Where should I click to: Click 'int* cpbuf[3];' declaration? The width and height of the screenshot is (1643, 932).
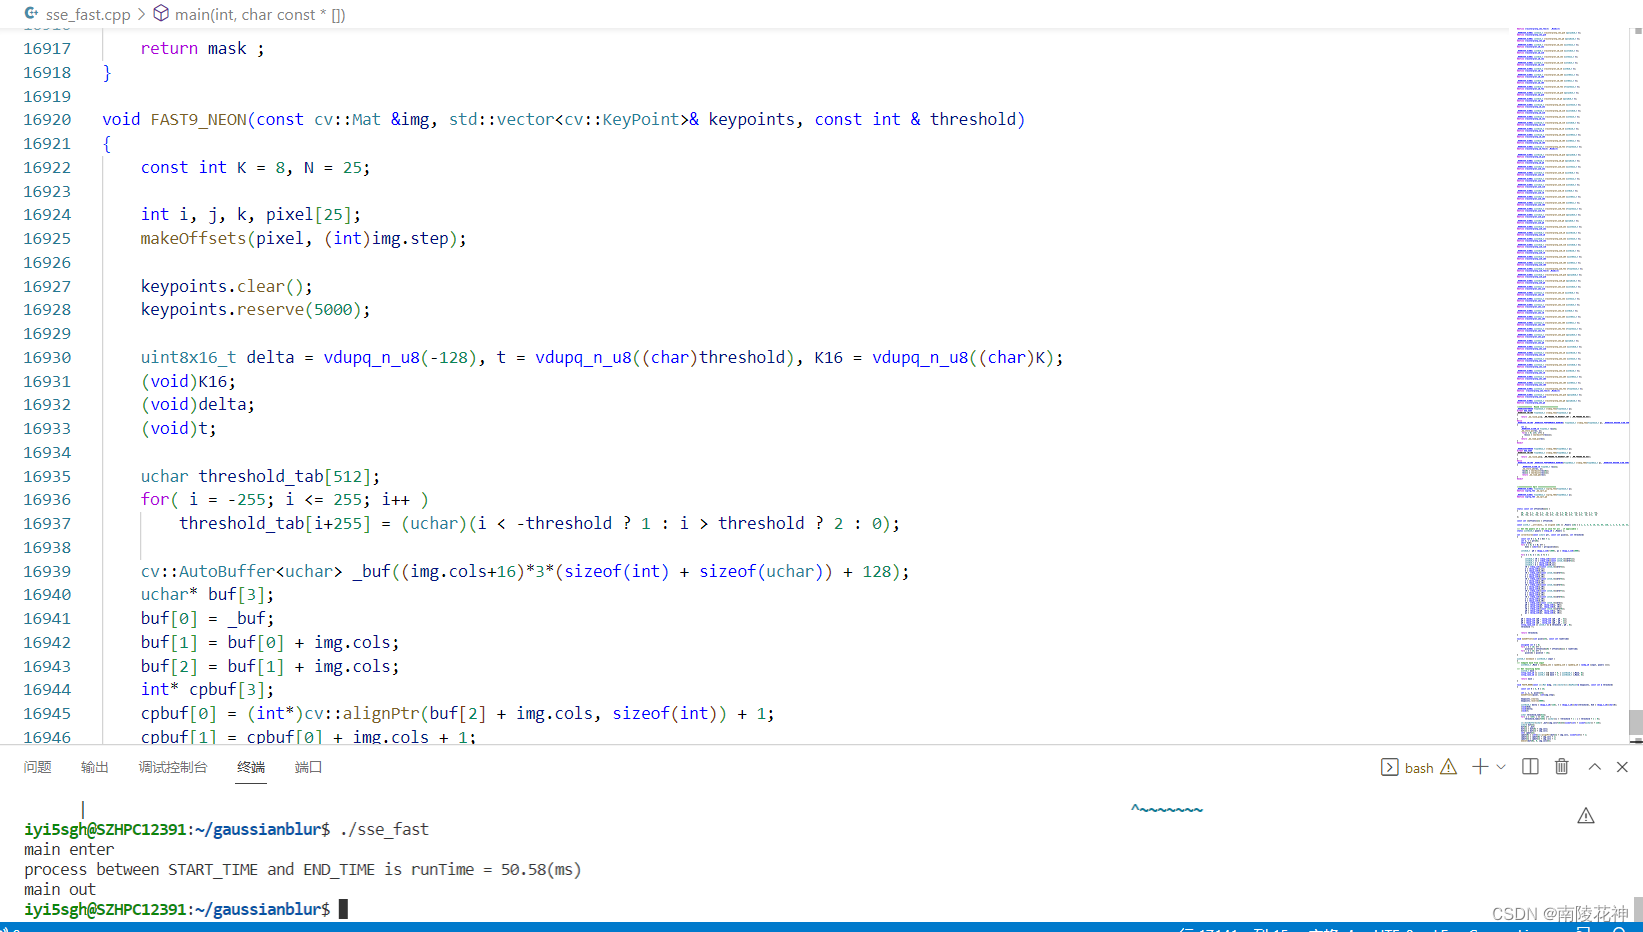pos(207,689)
